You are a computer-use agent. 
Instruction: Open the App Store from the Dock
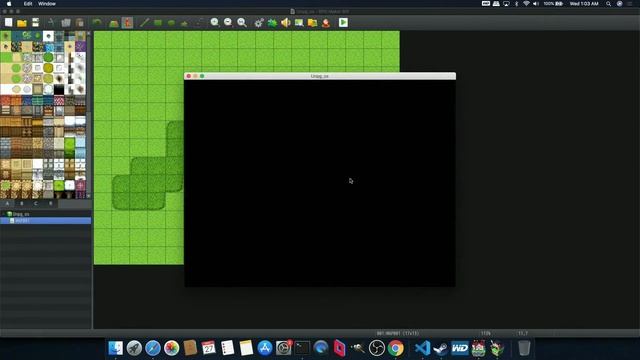coord(265,348)
